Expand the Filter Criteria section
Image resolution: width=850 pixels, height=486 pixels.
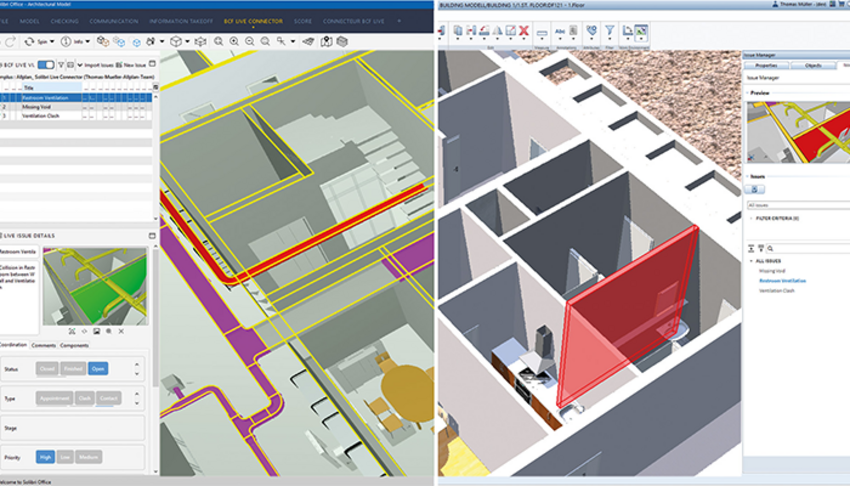pyautogui.click(x=749, y=218)
